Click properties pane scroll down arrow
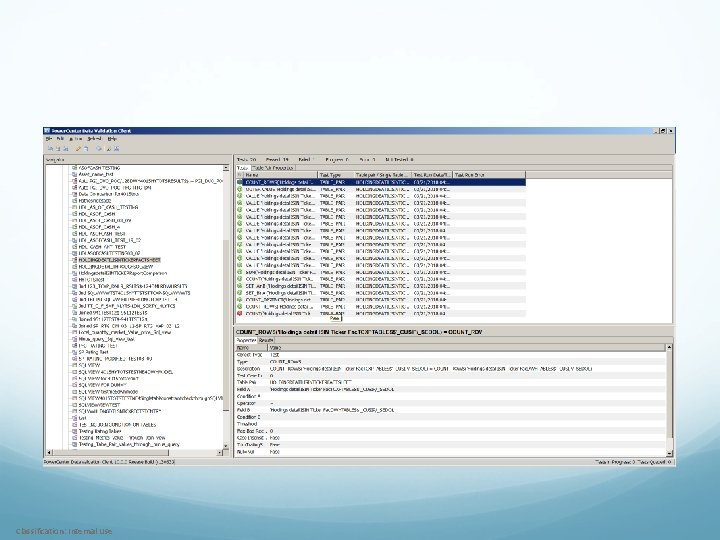This screenshot has width=720, height=540. pyautogui.click(x=669, y=452)
